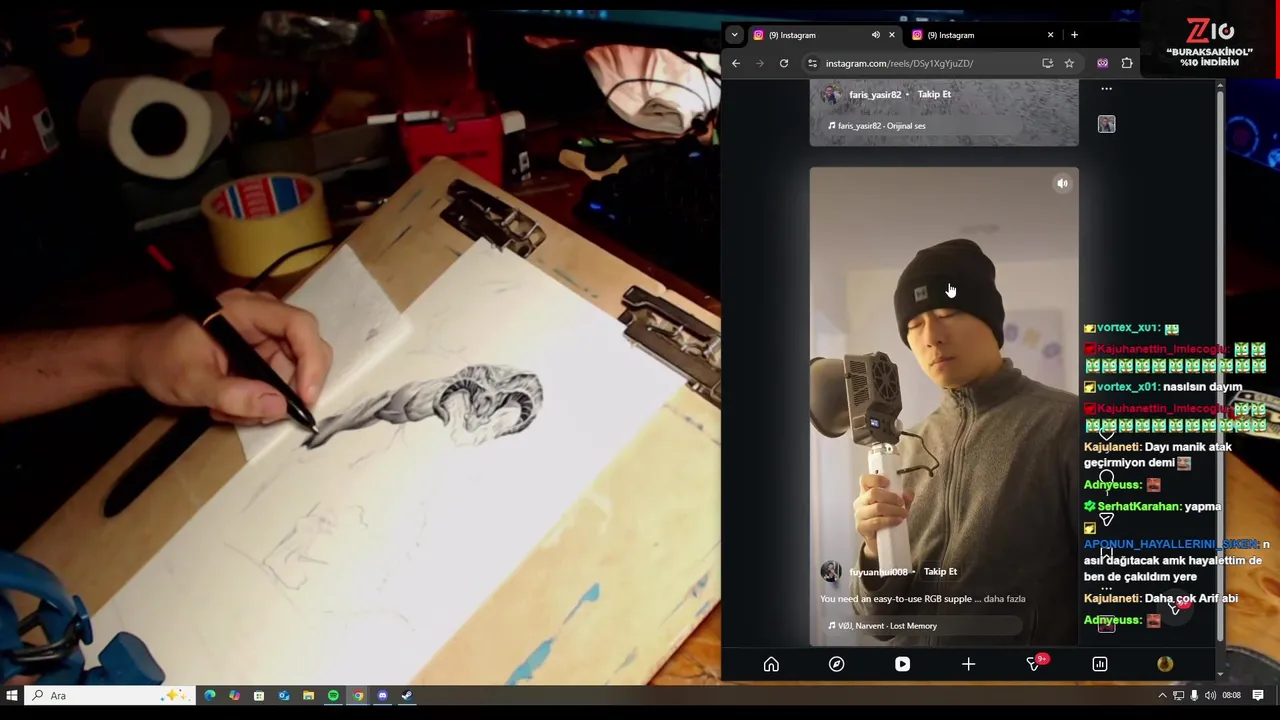Screen dimensions: 1280x720
Task: Click the taskbar clock 08:08
Action: click(x=1231, y=696)
